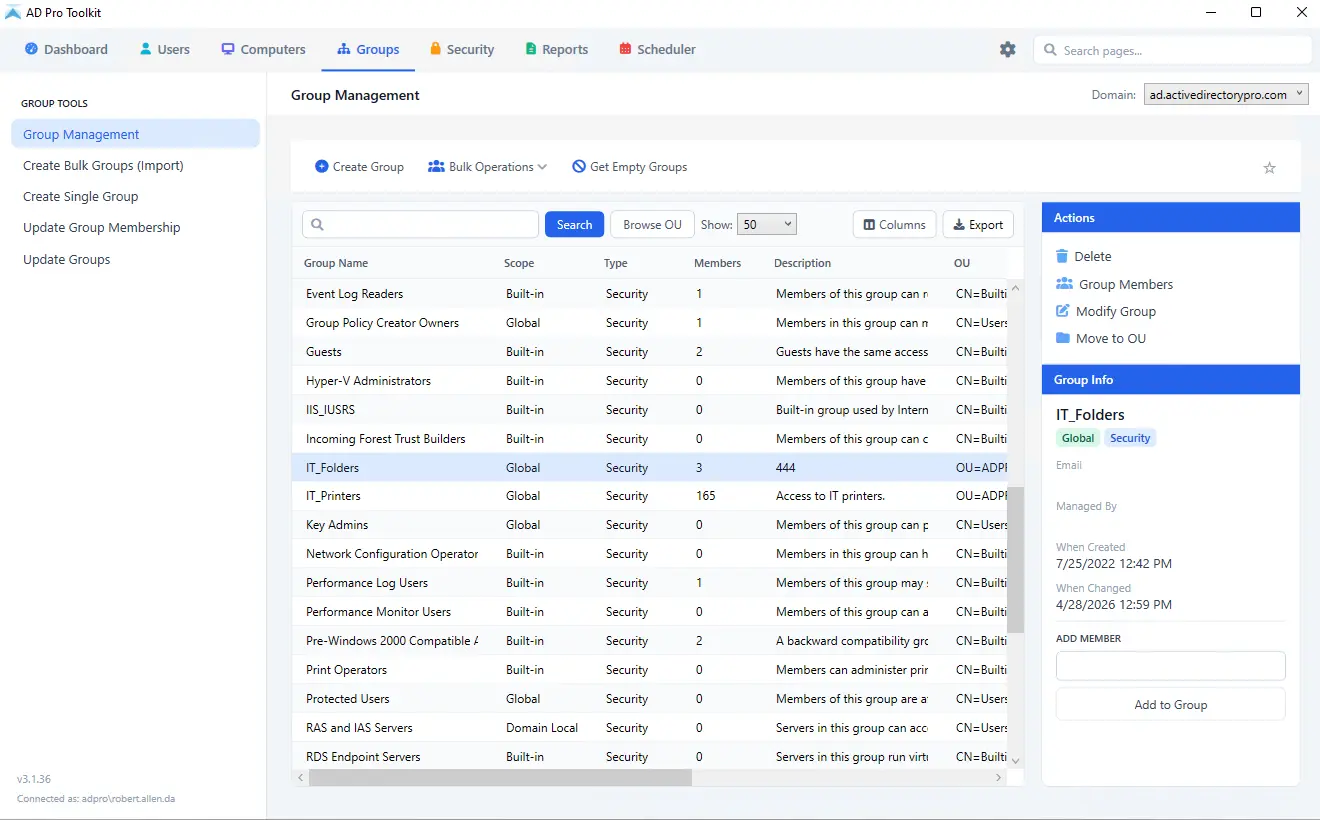
Task: Expand the Bulk Operations menu
Action: point(488,167)
